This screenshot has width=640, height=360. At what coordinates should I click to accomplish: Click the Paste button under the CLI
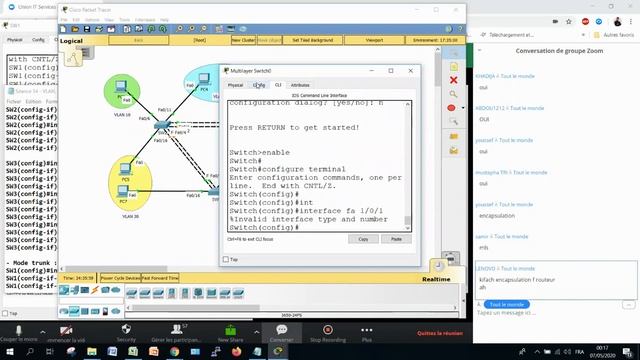(x=396, y=239)
